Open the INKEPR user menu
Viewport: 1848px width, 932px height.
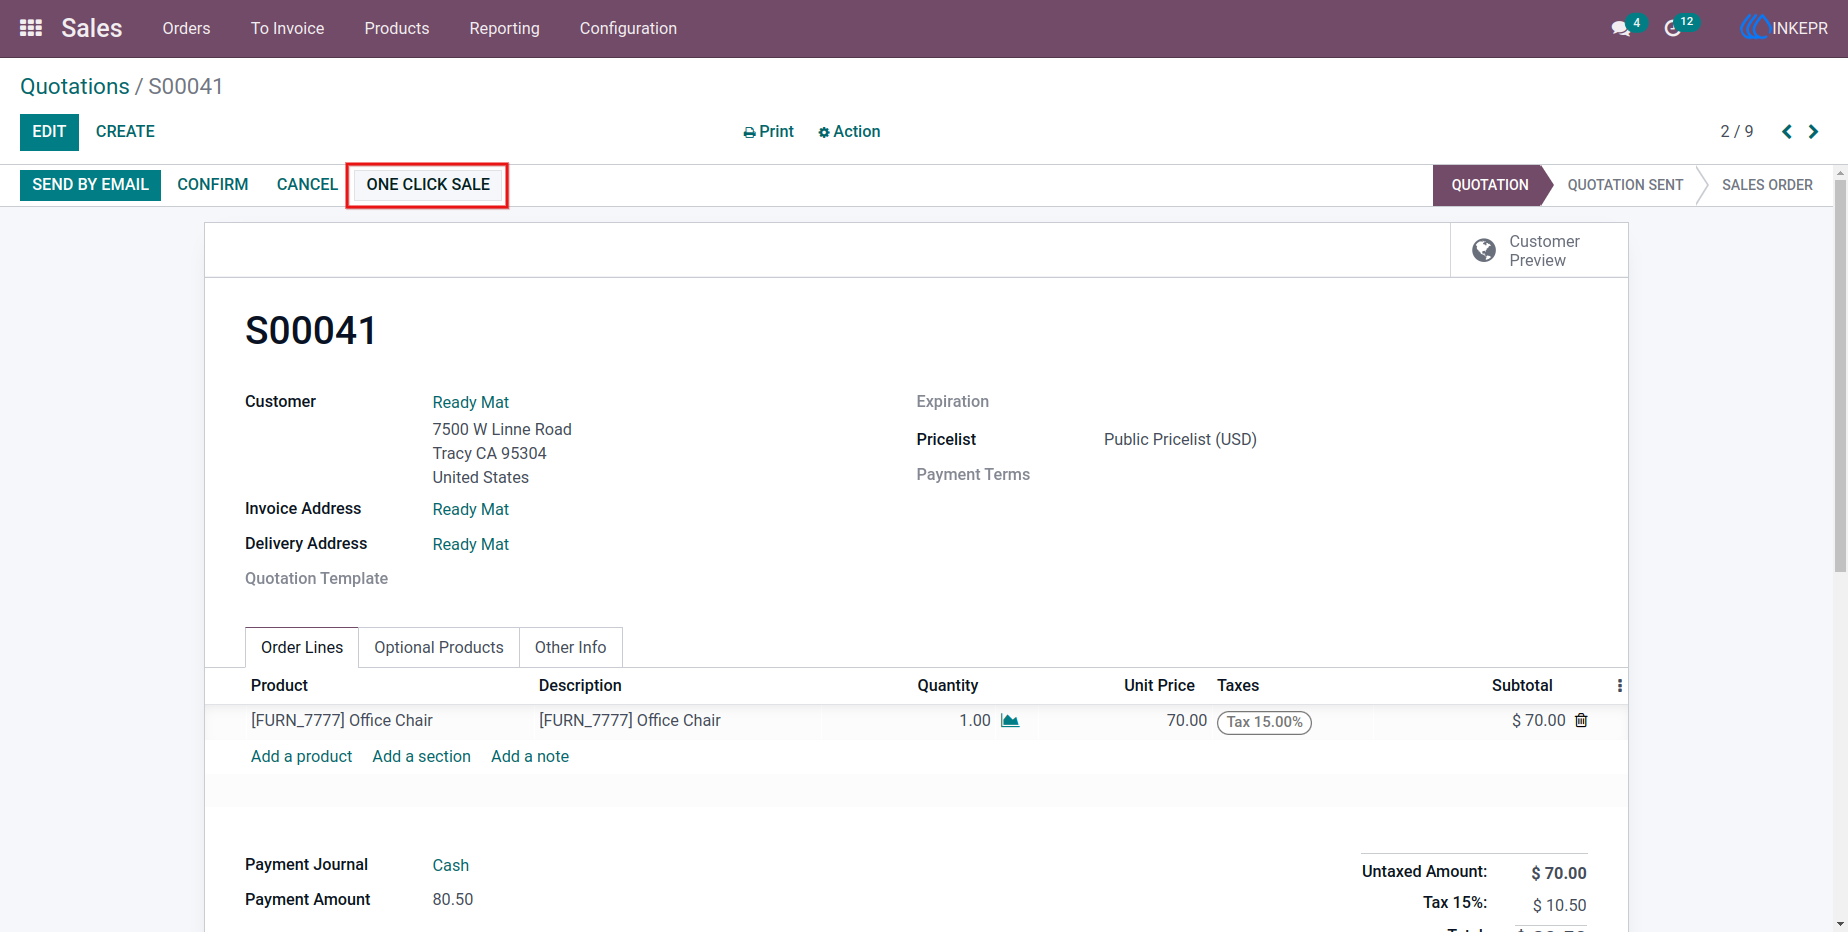[1785, 28]
